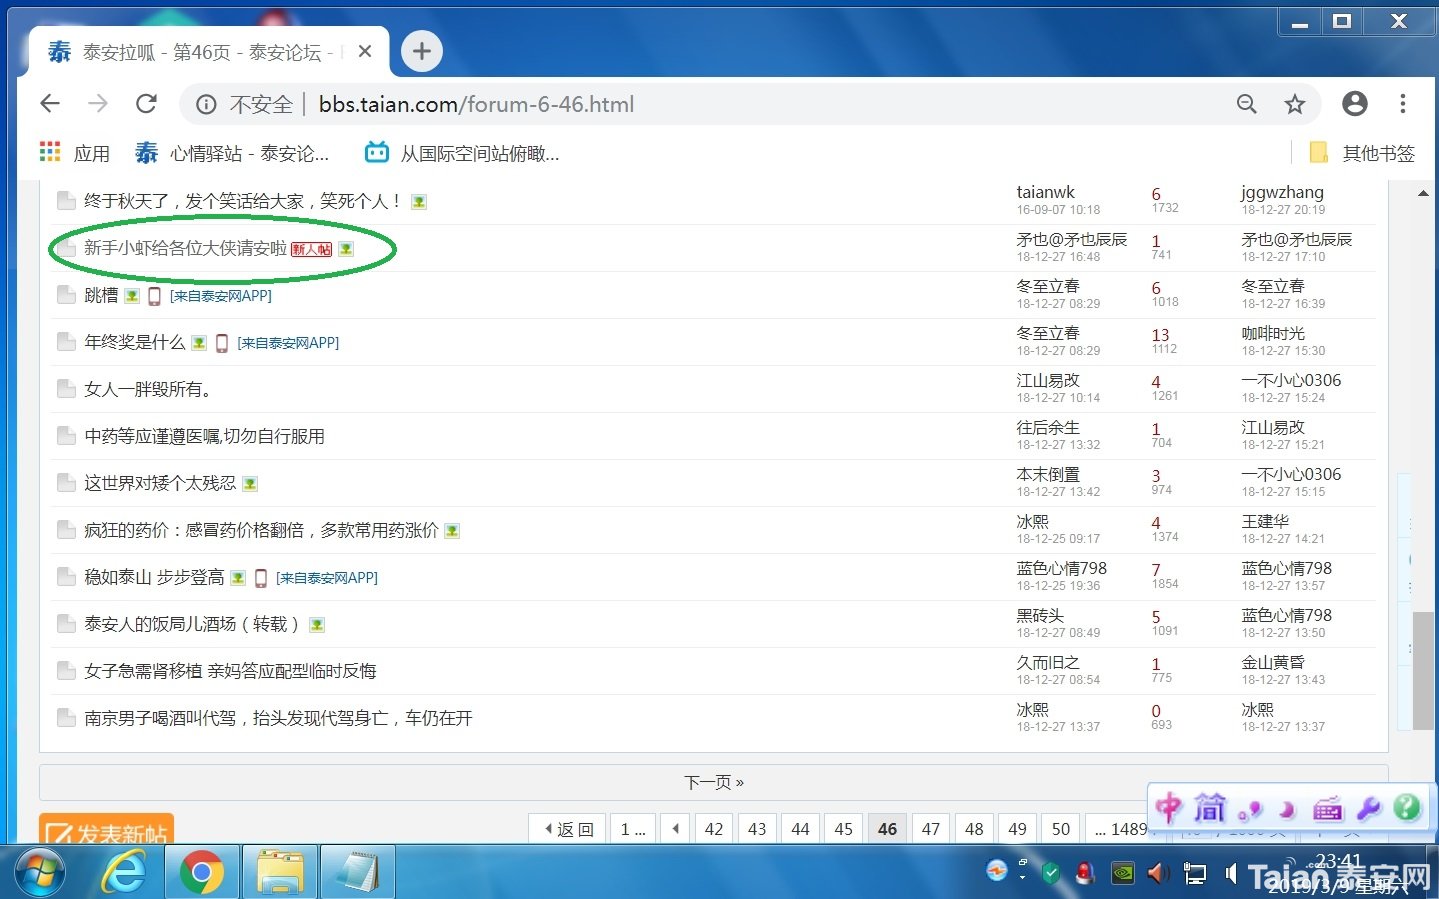
Task: Go back using Chrome's back arrow
Action: [x=50, y=104]
